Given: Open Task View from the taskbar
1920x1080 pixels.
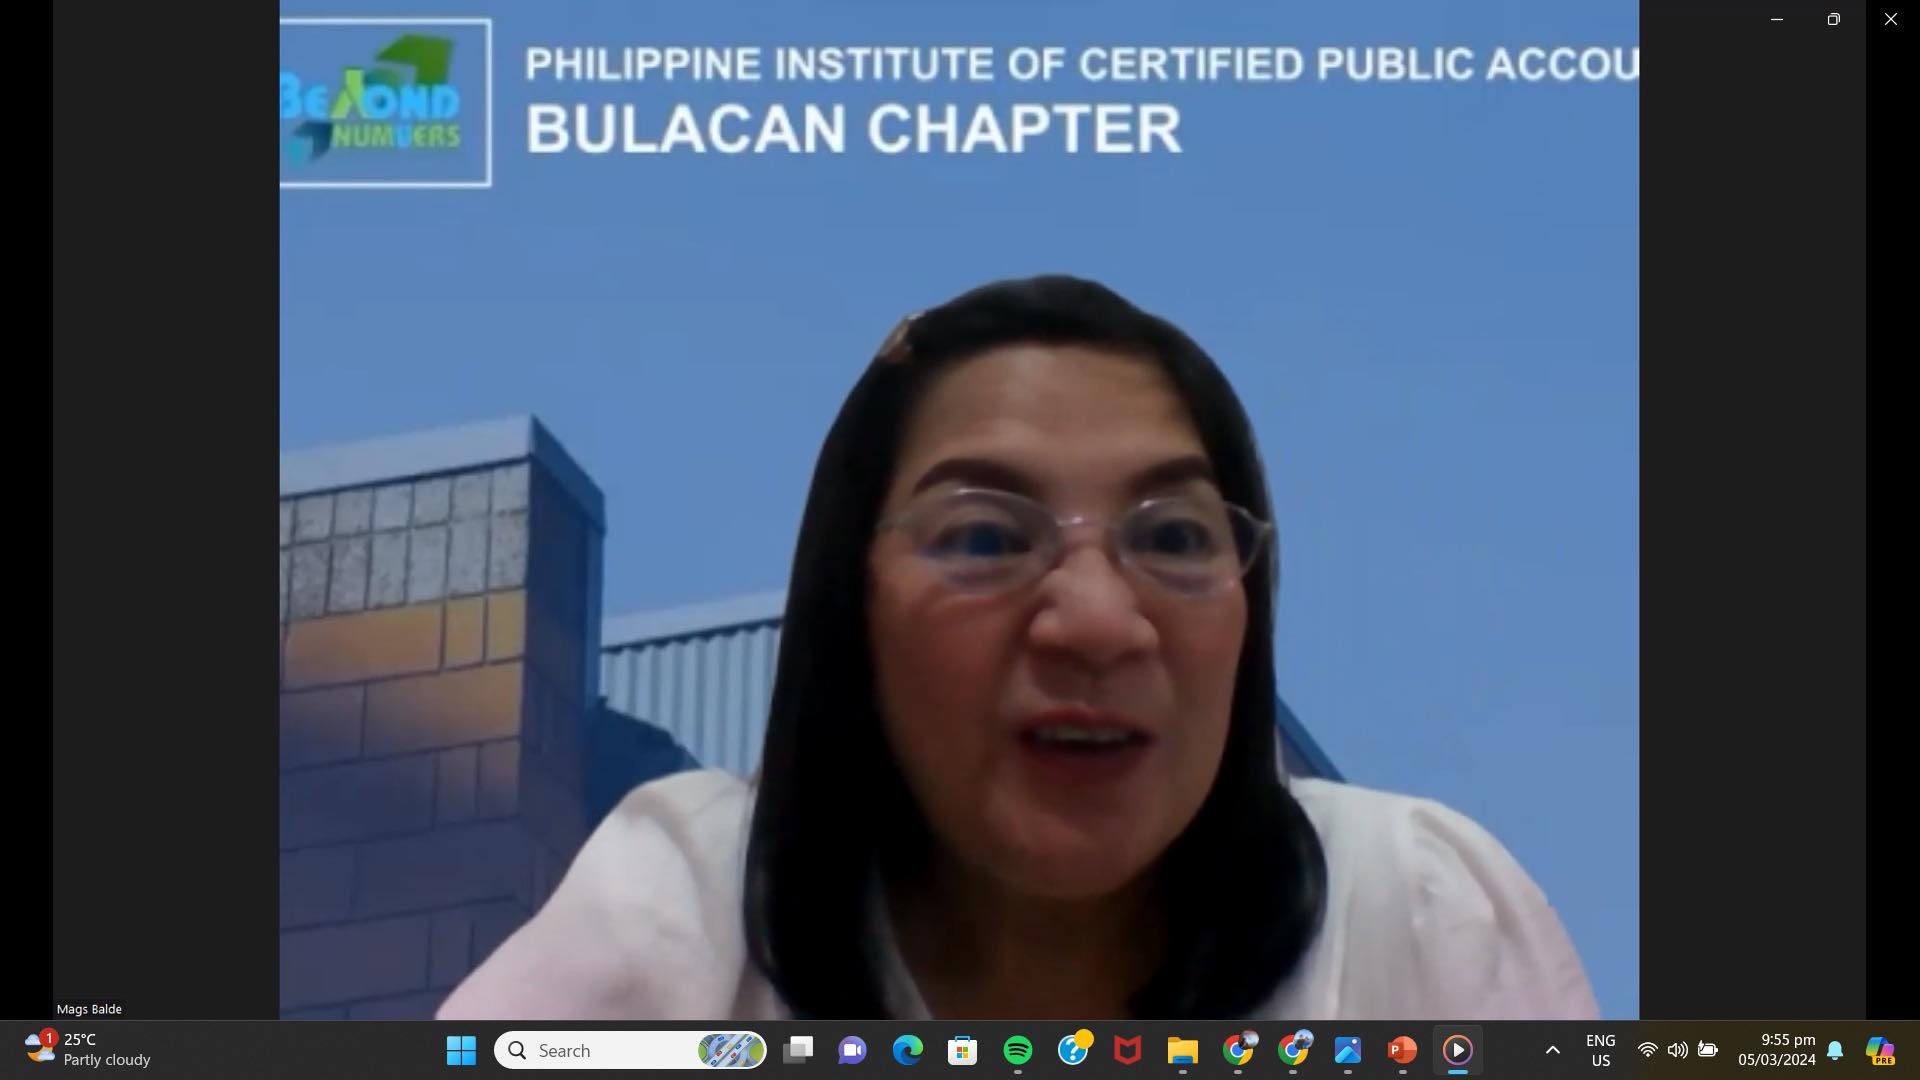Looking at the screenshot, I should point(797,1050).
